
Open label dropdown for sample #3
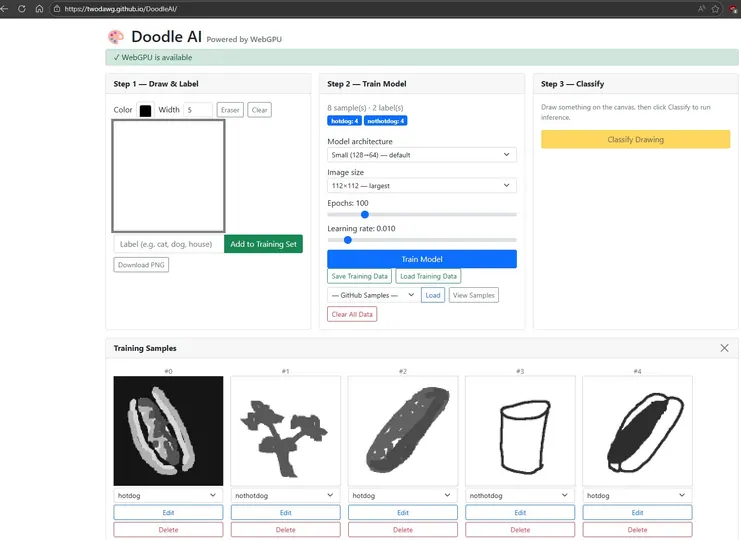pos(520,495)
